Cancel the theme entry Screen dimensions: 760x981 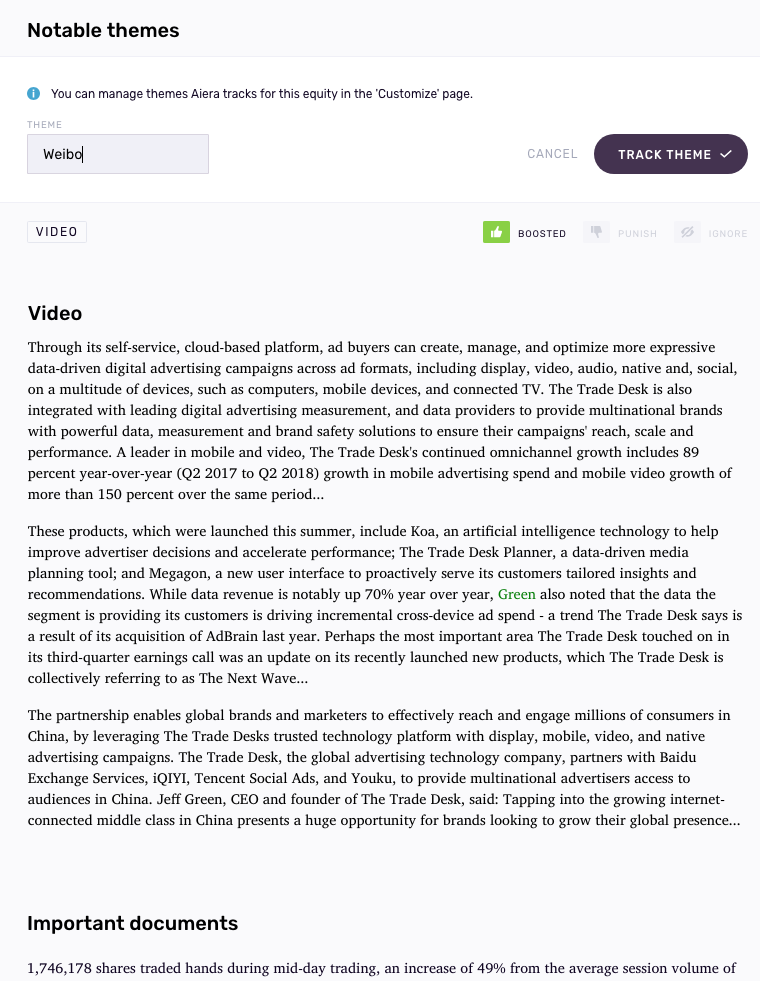tap(552, 154)
